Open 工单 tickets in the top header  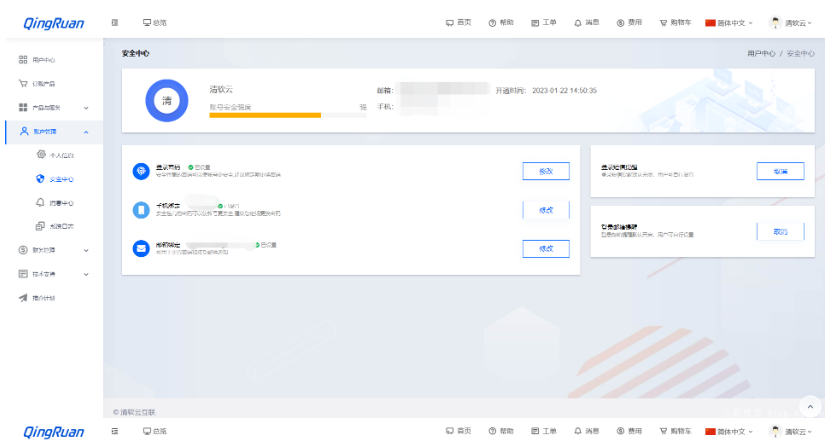click(x=543, y=23)
